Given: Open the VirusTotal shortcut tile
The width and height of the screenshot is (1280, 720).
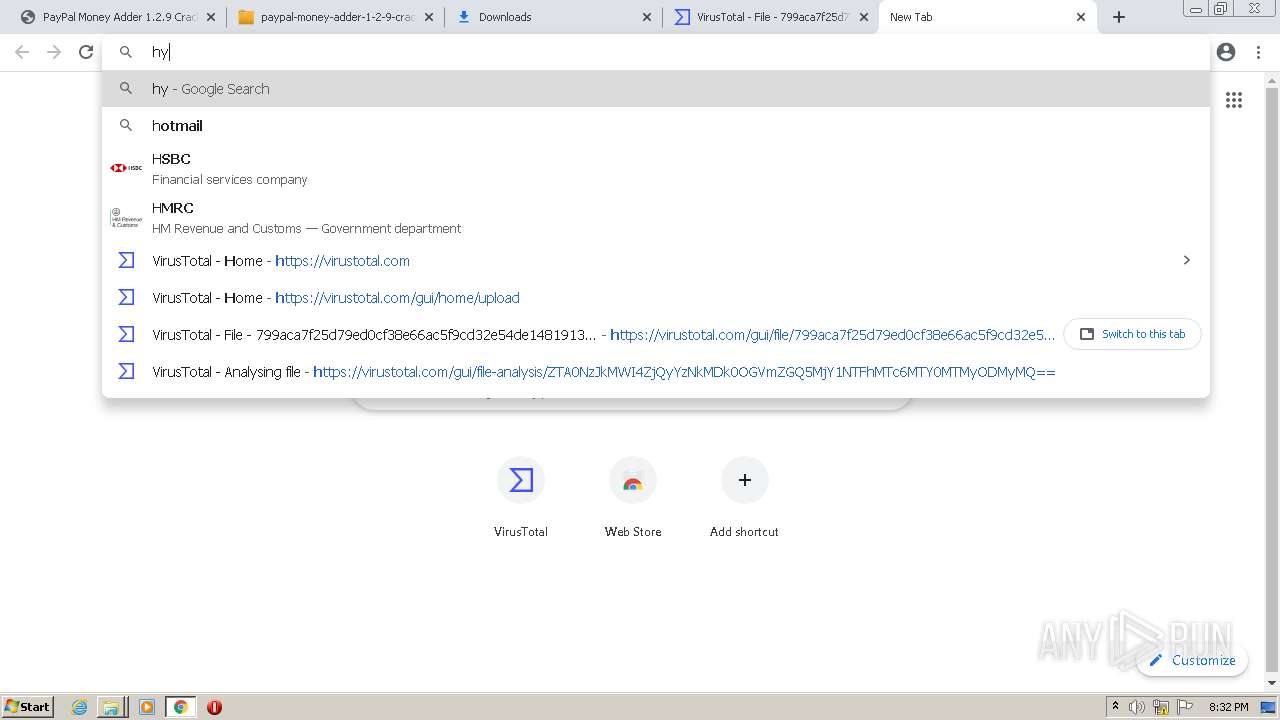Looking at the screenshot, I should [521, 498].
